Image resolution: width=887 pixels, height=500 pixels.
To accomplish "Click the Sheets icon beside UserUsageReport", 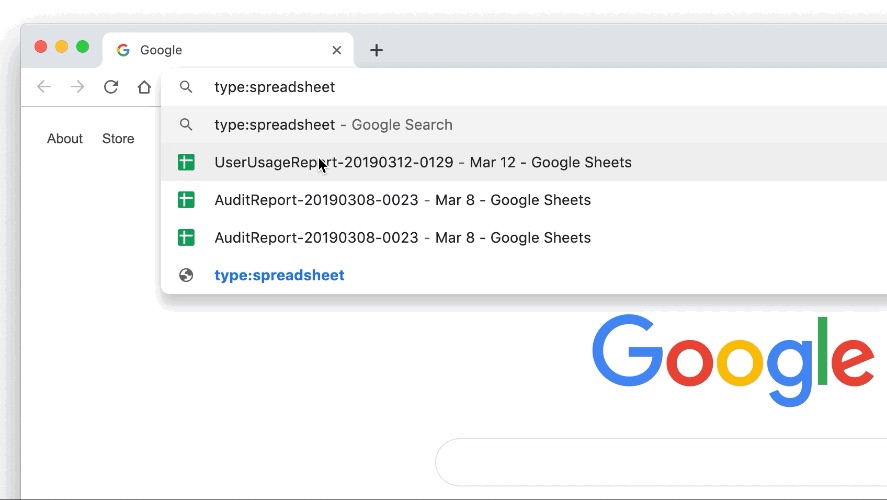I will point(186,162).
